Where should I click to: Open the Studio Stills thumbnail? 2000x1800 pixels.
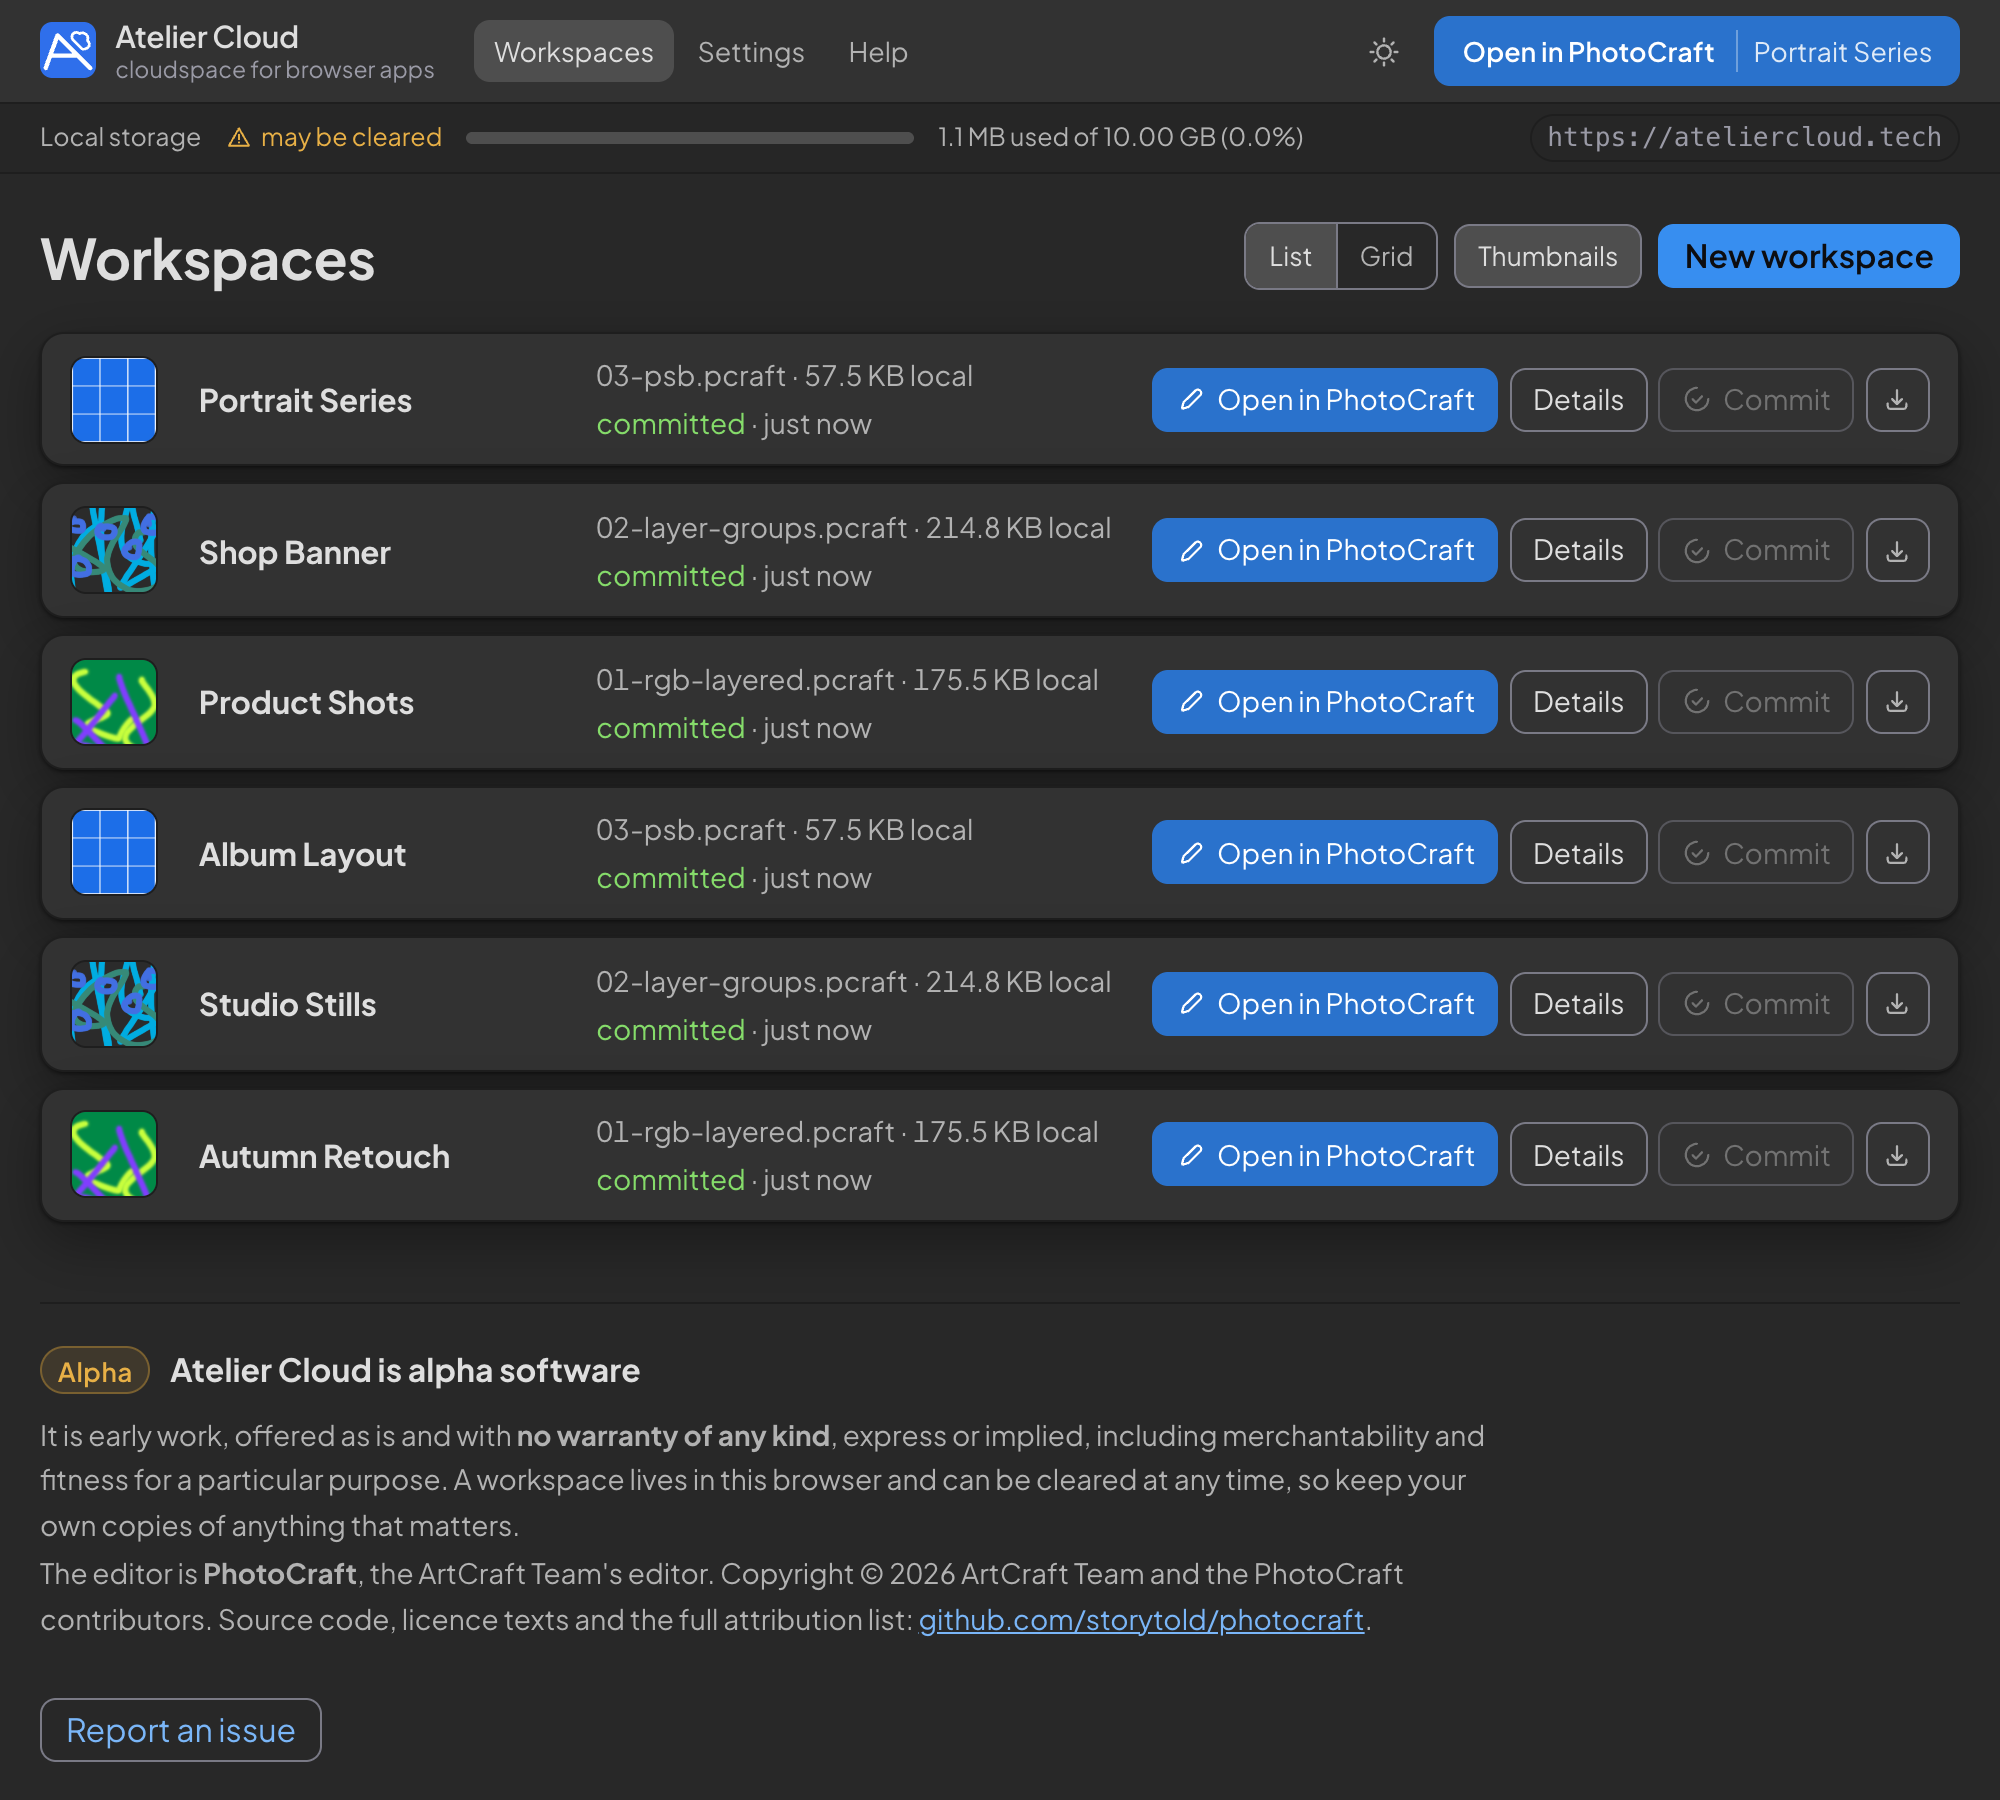[114, 1004]
